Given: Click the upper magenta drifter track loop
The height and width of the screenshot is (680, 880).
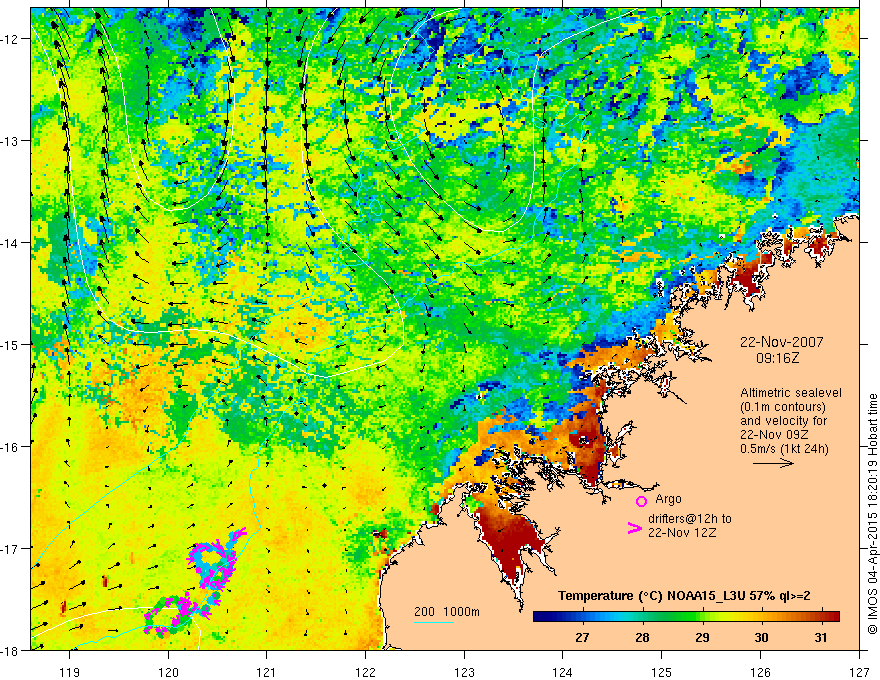Looking at the screenshot, I should pos(215,563).
